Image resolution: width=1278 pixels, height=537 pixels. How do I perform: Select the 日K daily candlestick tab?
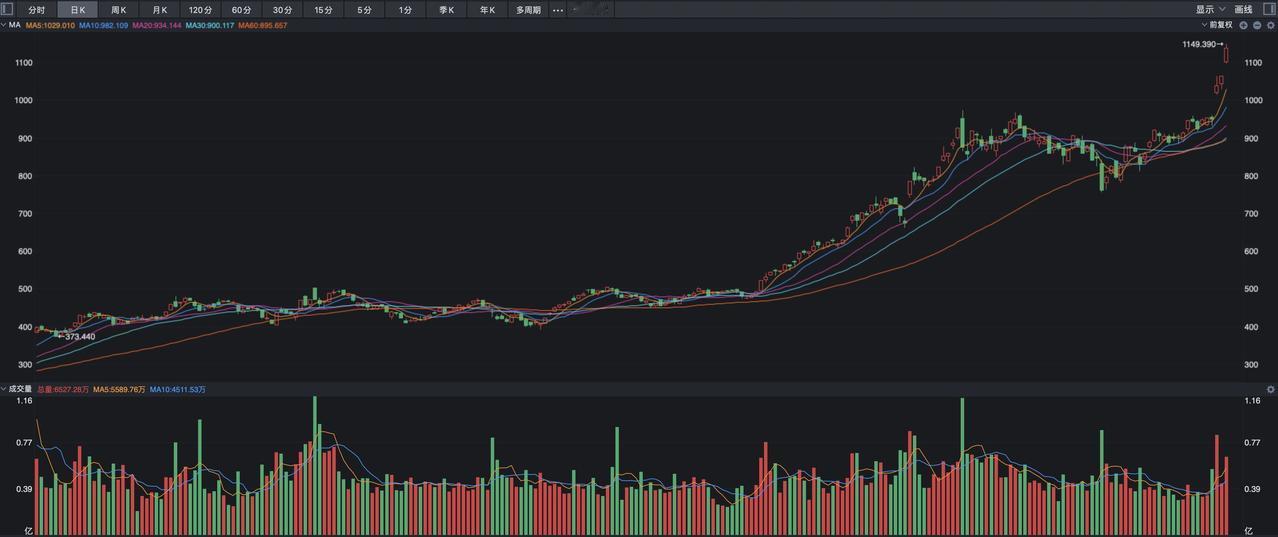pos(78,10)
